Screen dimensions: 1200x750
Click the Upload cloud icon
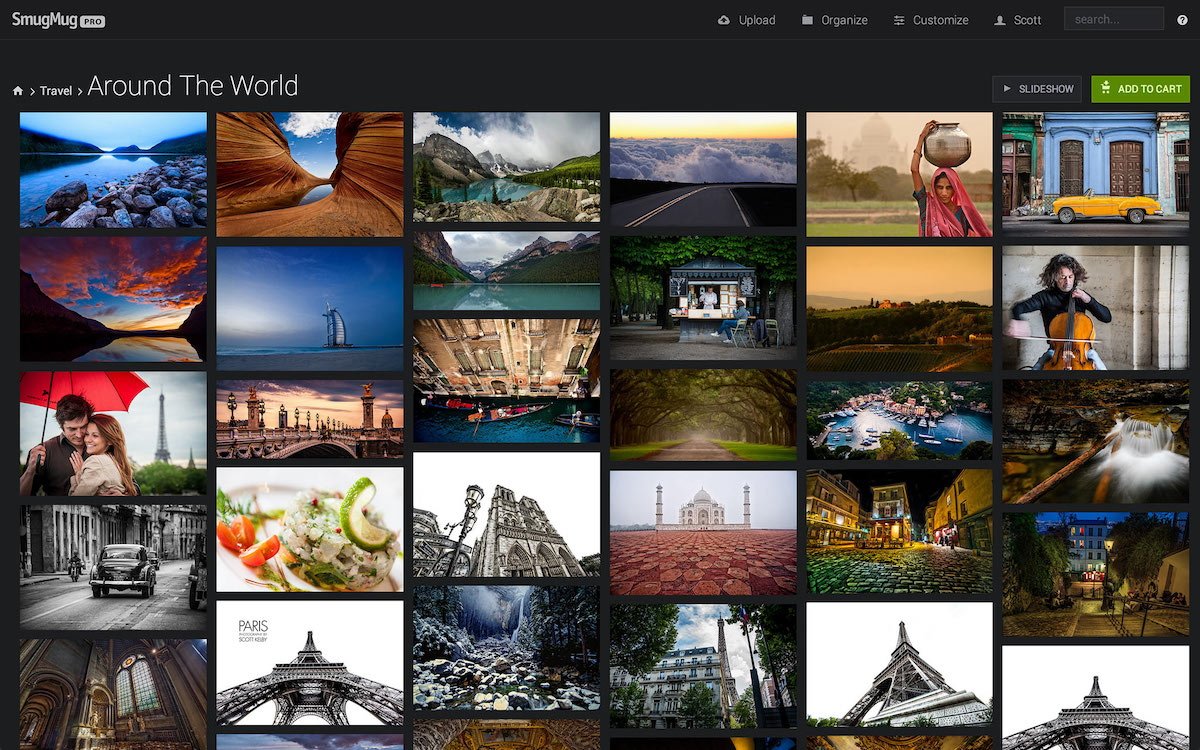click(724, 20)
